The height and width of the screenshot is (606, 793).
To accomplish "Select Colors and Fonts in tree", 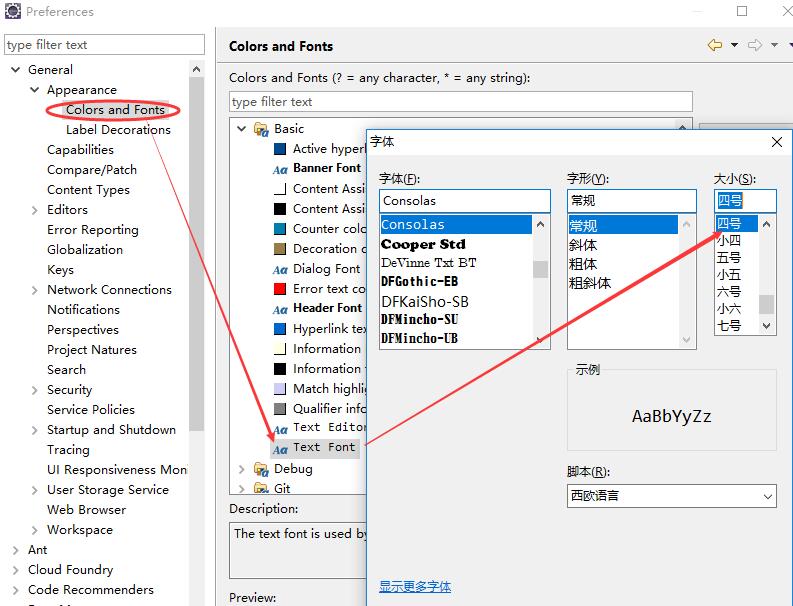I will coord(115,110).
